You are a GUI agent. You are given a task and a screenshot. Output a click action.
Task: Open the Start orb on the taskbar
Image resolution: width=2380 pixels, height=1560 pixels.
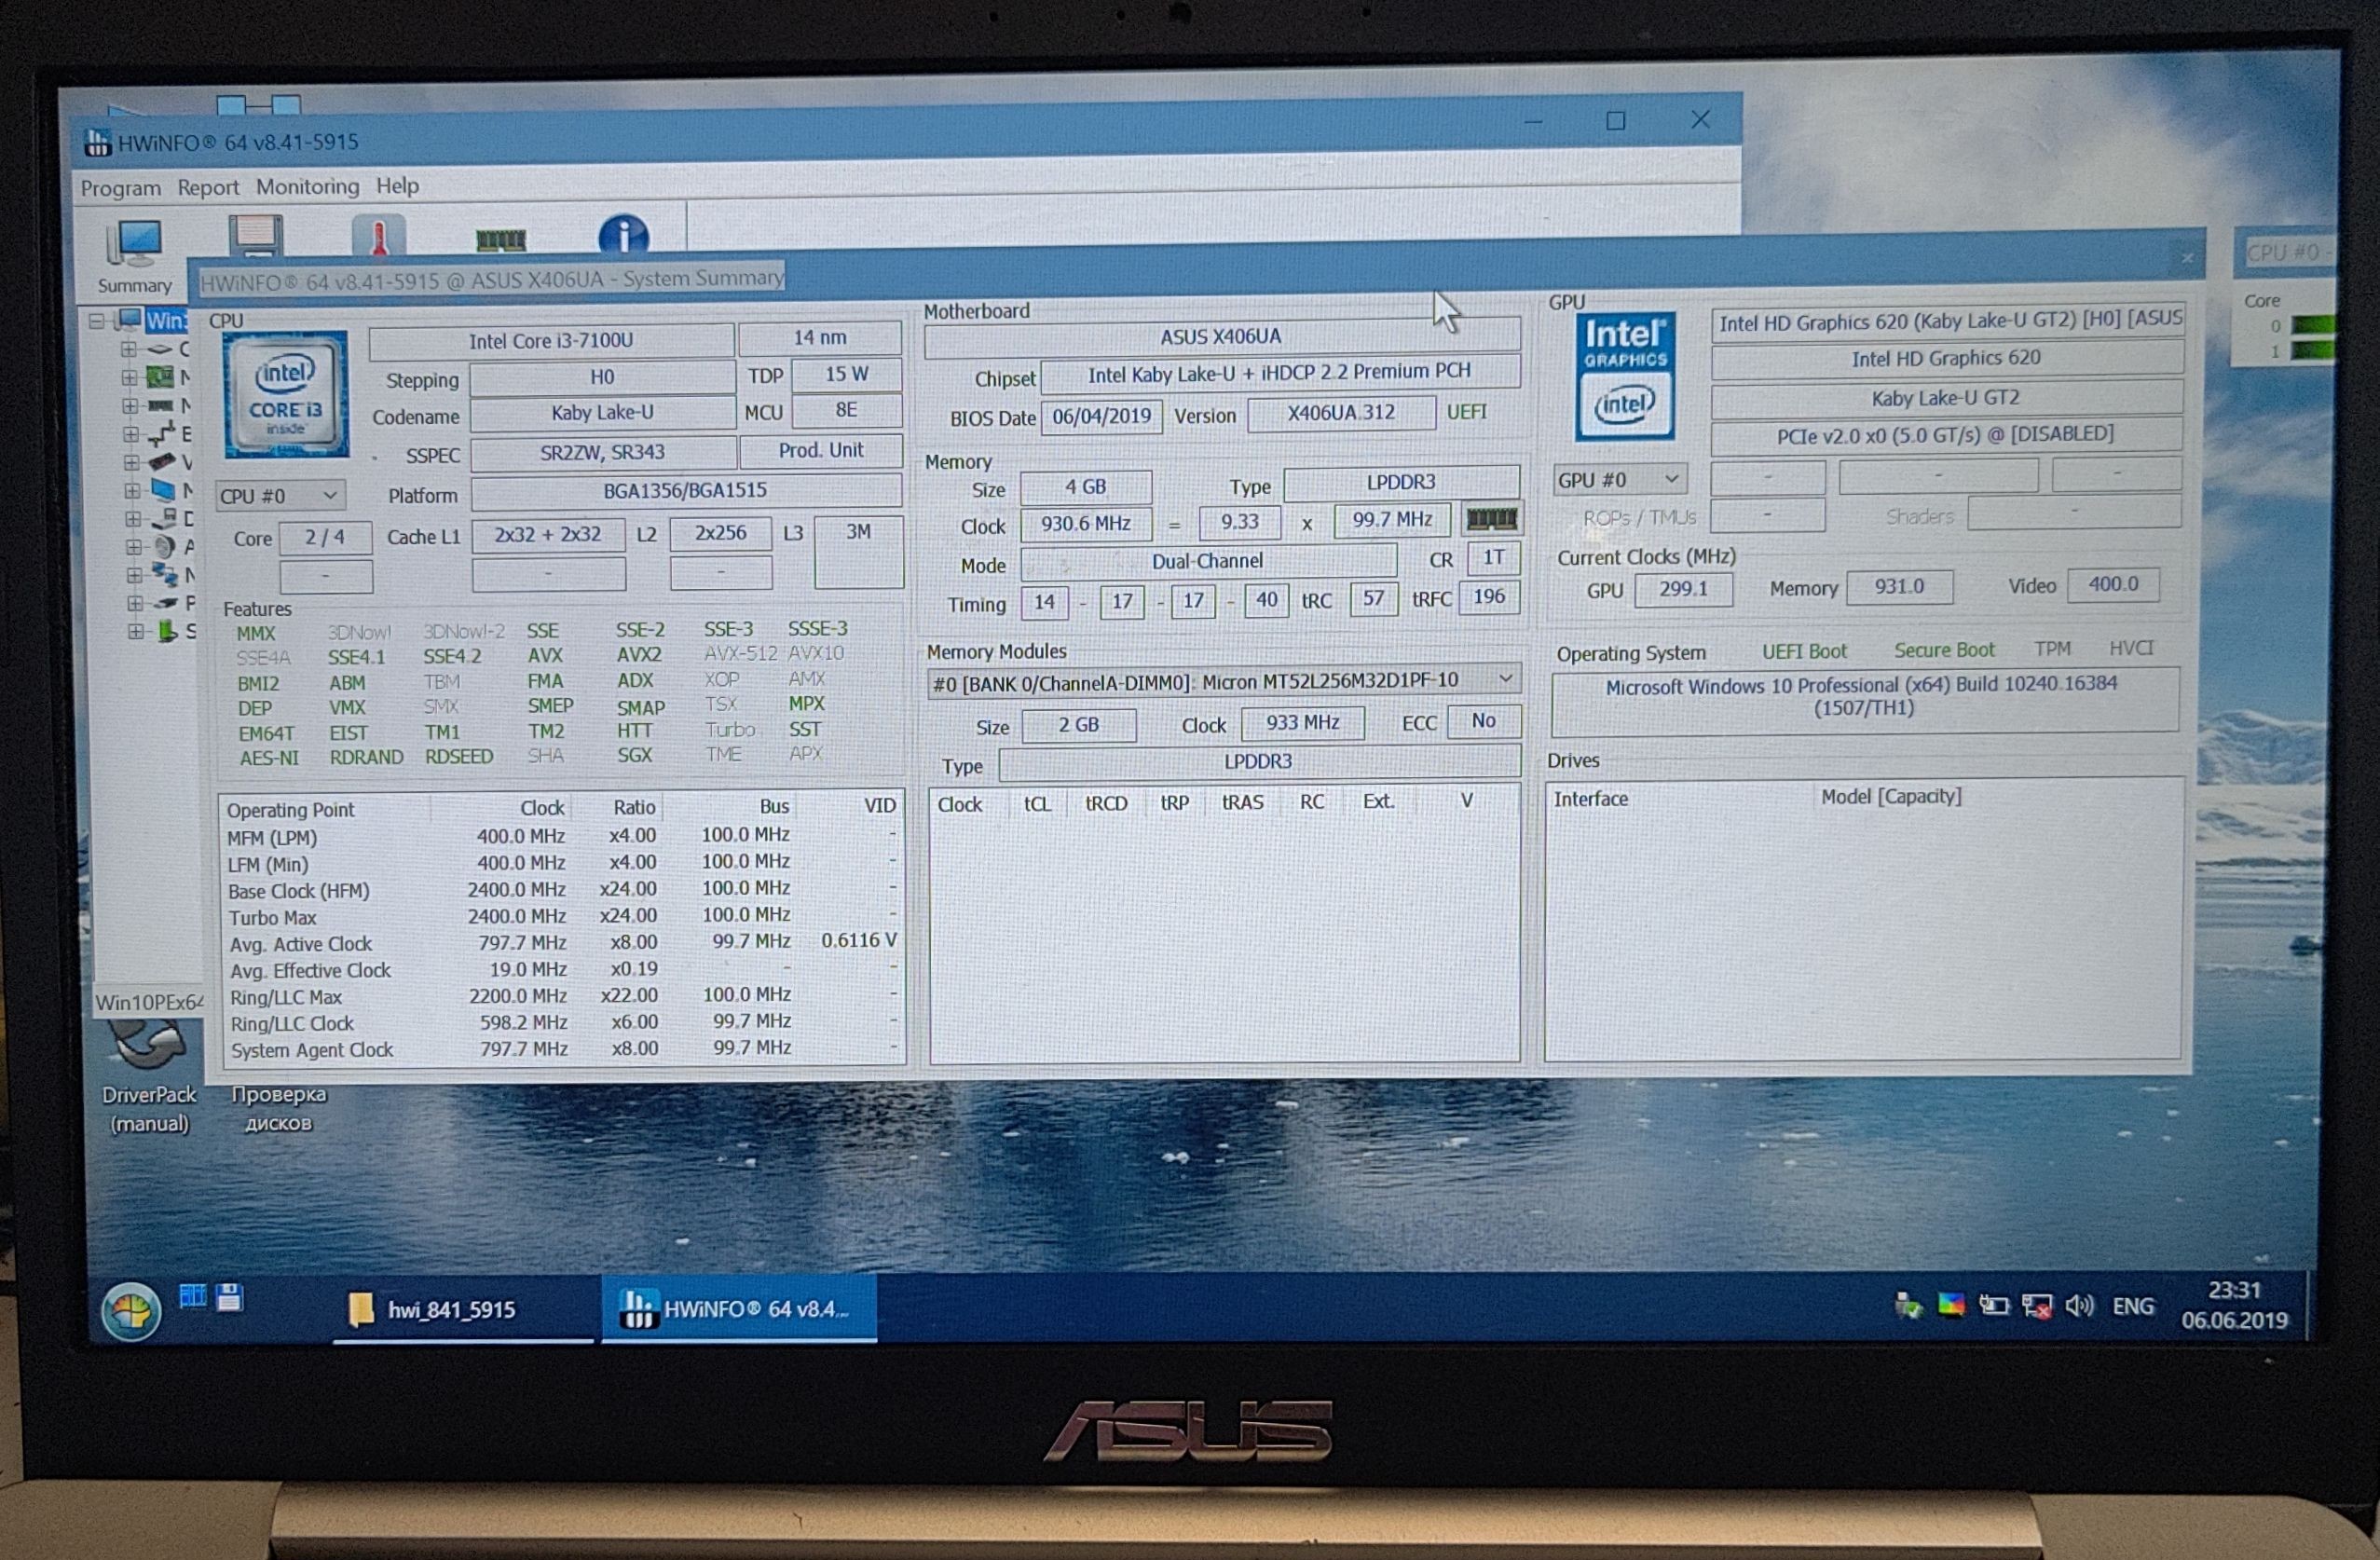coord(131,1310)
